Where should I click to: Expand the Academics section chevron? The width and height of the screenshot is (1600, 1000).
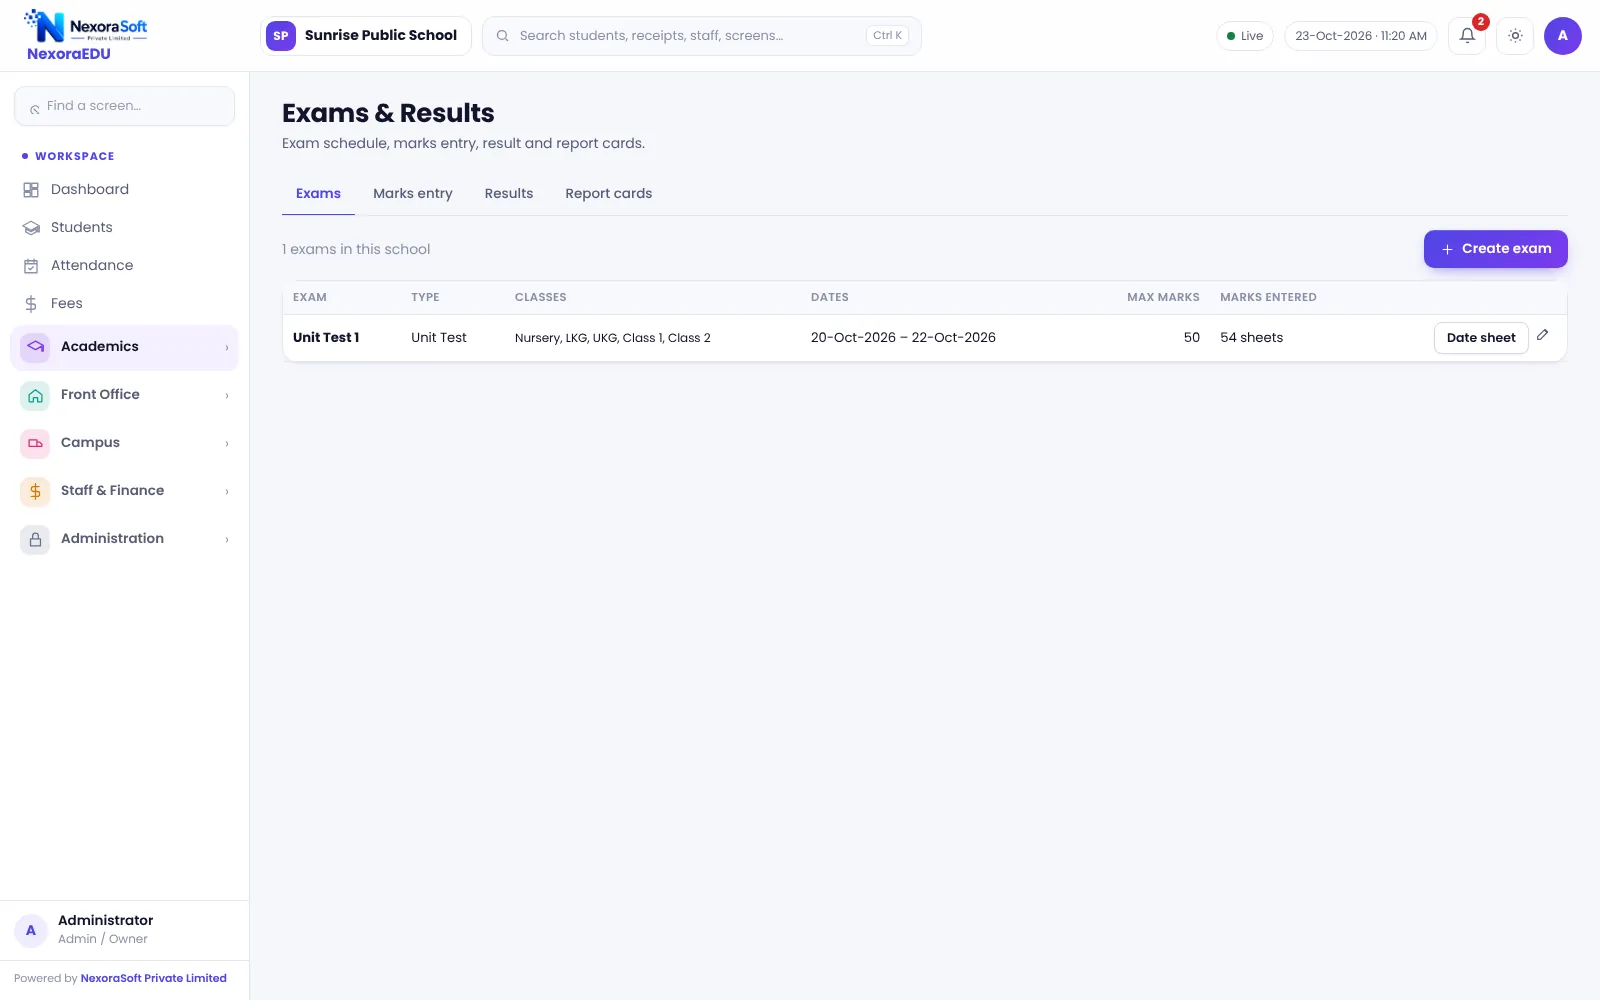pyautogui.click(x=227, y=347)
